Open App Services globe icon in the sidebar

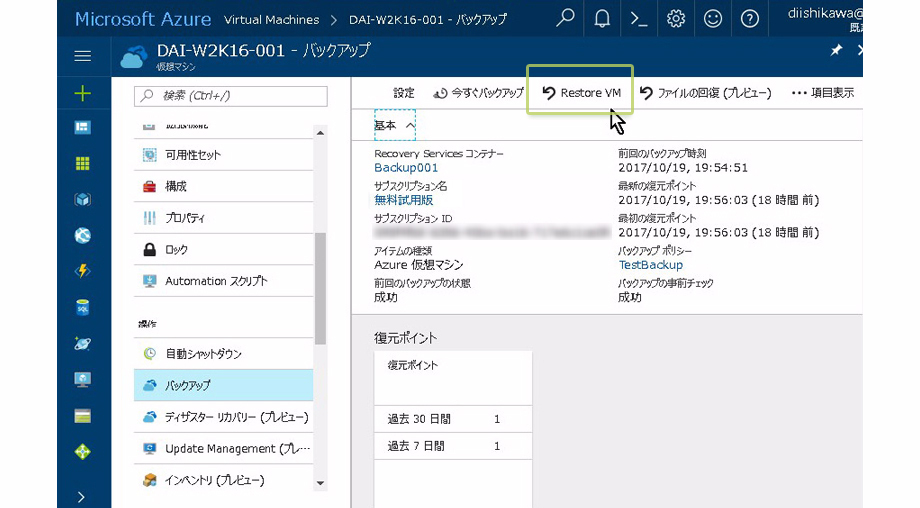(83, 235)
